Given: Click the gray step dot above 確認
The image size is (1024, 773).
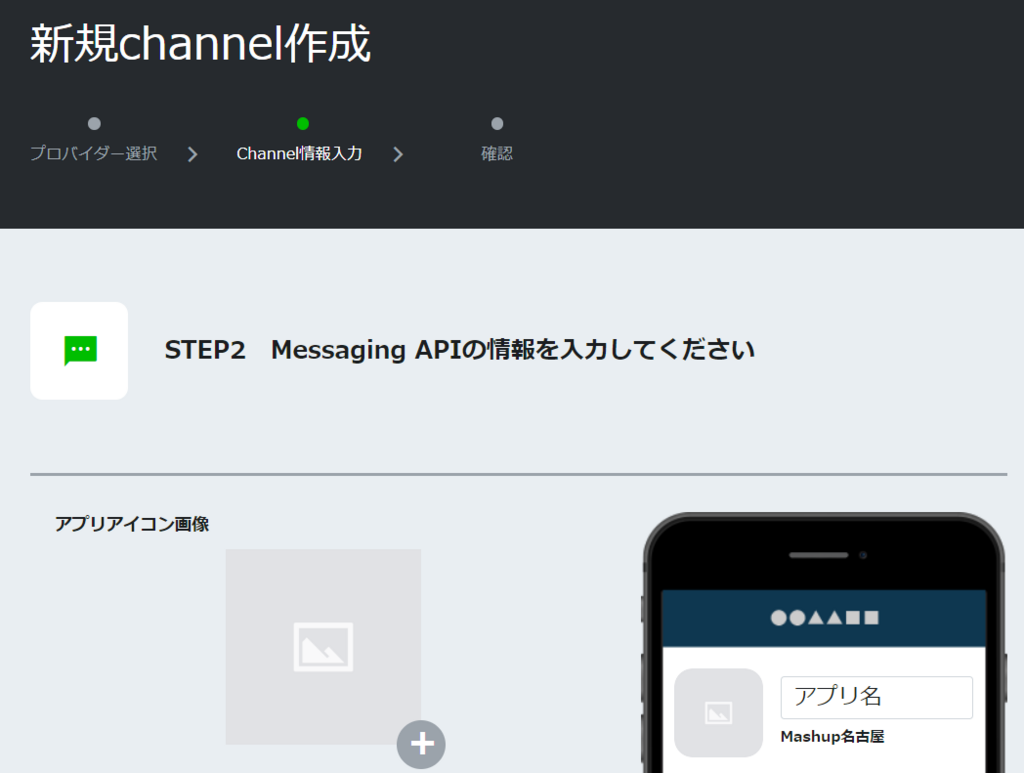Looking at the screenshot, I should (x=497, y=124).
